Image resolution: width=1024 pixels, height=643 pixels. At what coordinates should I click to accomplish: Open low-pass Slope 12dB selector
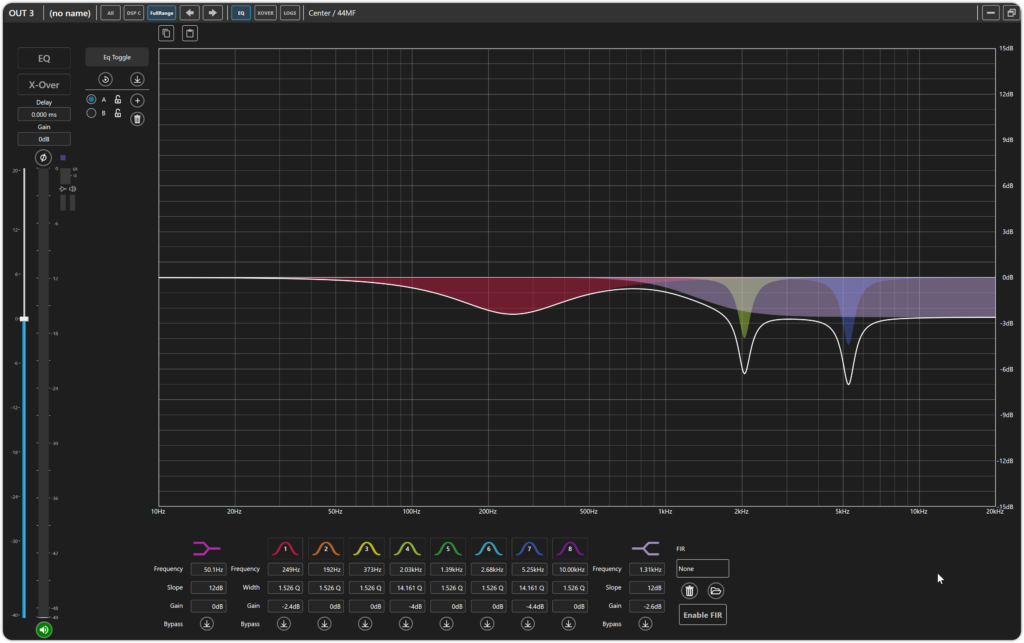tap(646, 587)
